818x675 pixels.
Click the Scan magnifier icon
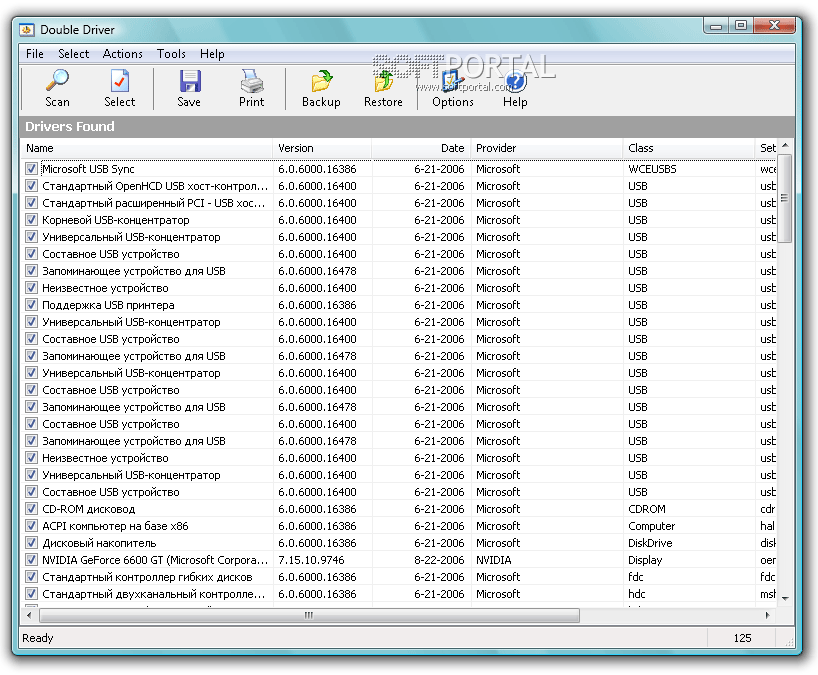click(x=57, y=80)
